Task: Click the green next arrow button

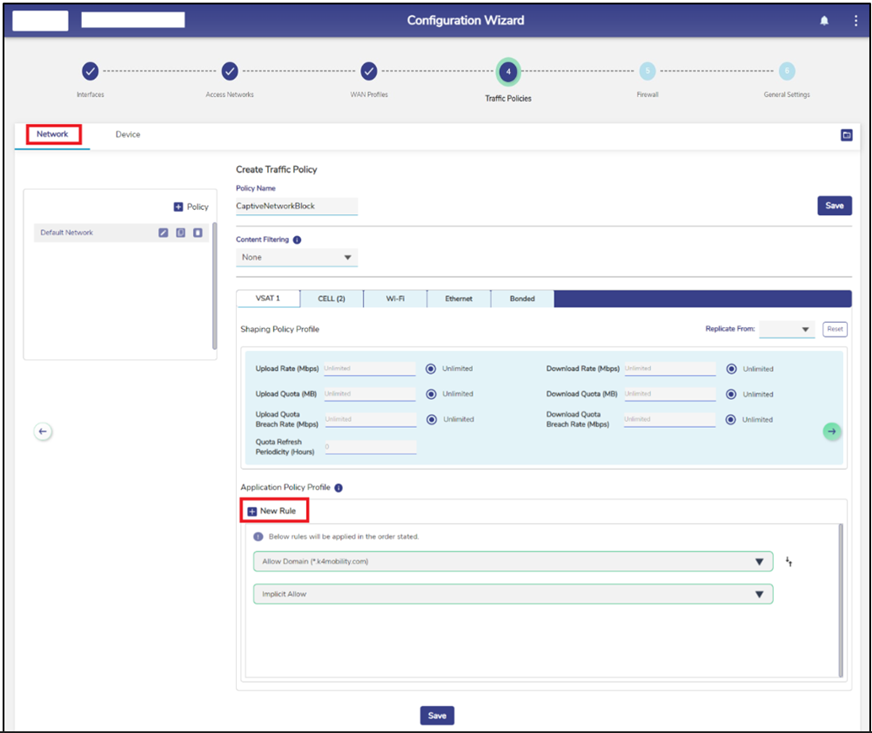Action: point(832,431)
